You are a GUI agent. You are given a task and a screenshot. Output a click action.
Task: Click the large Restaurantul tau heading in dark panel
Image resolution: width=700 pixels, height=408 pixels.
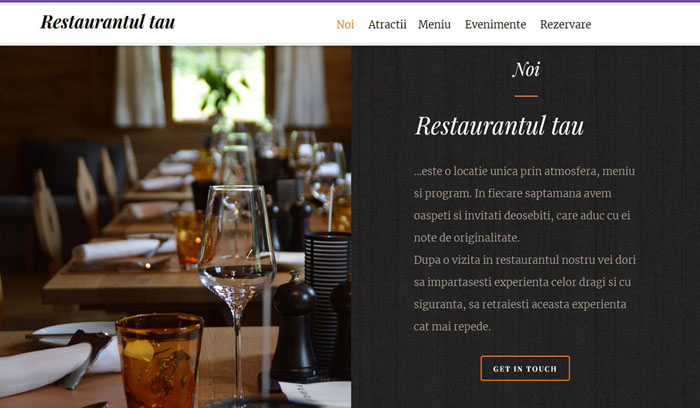(500, 125)
